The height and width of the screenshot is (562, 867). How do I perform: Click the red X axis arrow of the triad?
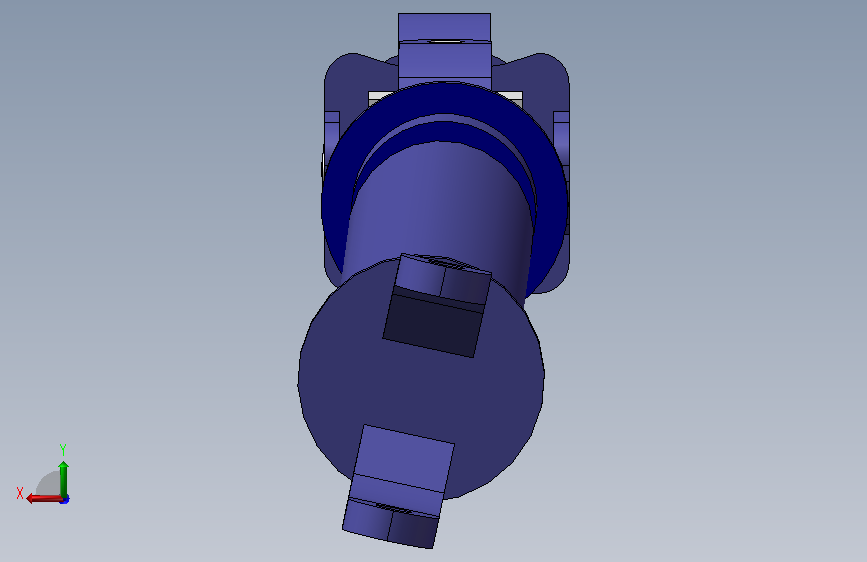(44, 499)
